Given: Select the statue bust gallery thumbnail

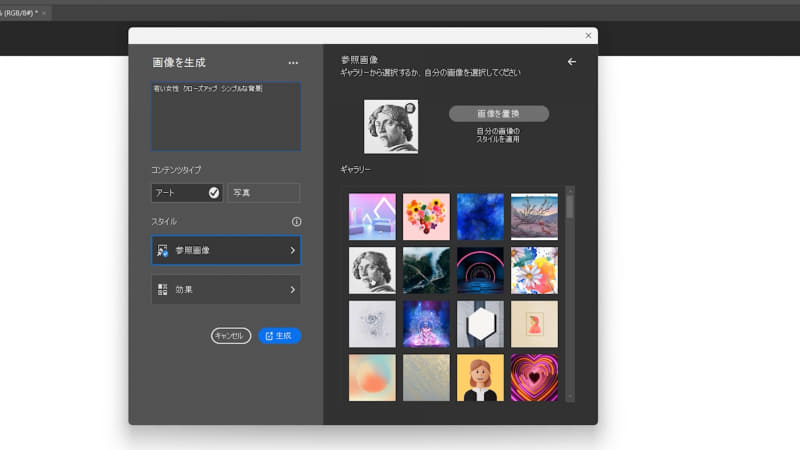Looking at the screenshot, I should [372, 270].
